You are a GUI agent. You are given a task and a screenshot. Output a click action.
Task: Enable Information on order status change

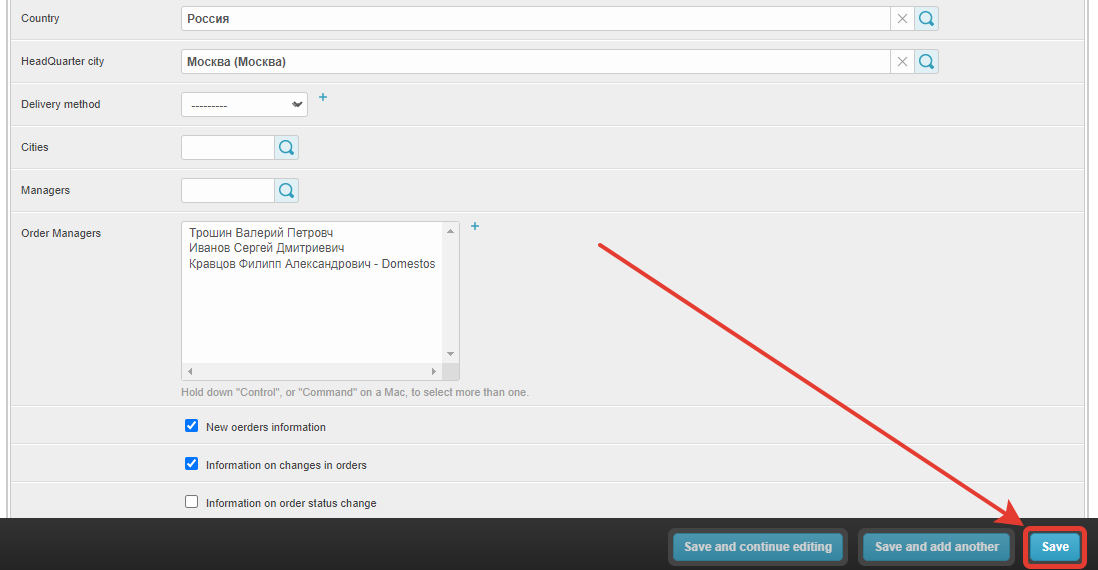(192, 502)
